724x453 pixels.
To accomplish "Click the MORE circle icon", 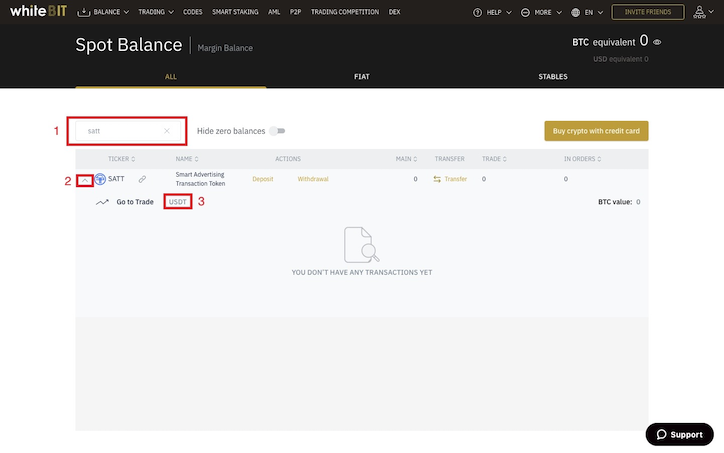I will point(525,12).
